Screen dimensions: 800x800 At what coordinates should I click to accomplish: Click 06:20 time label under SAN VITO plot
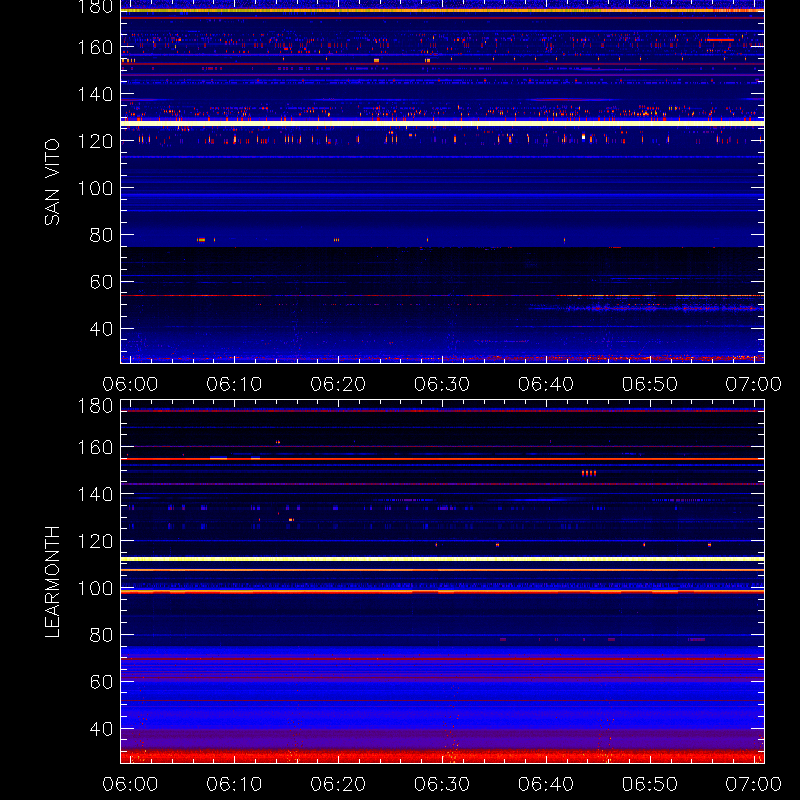click(x=338, y=384)
